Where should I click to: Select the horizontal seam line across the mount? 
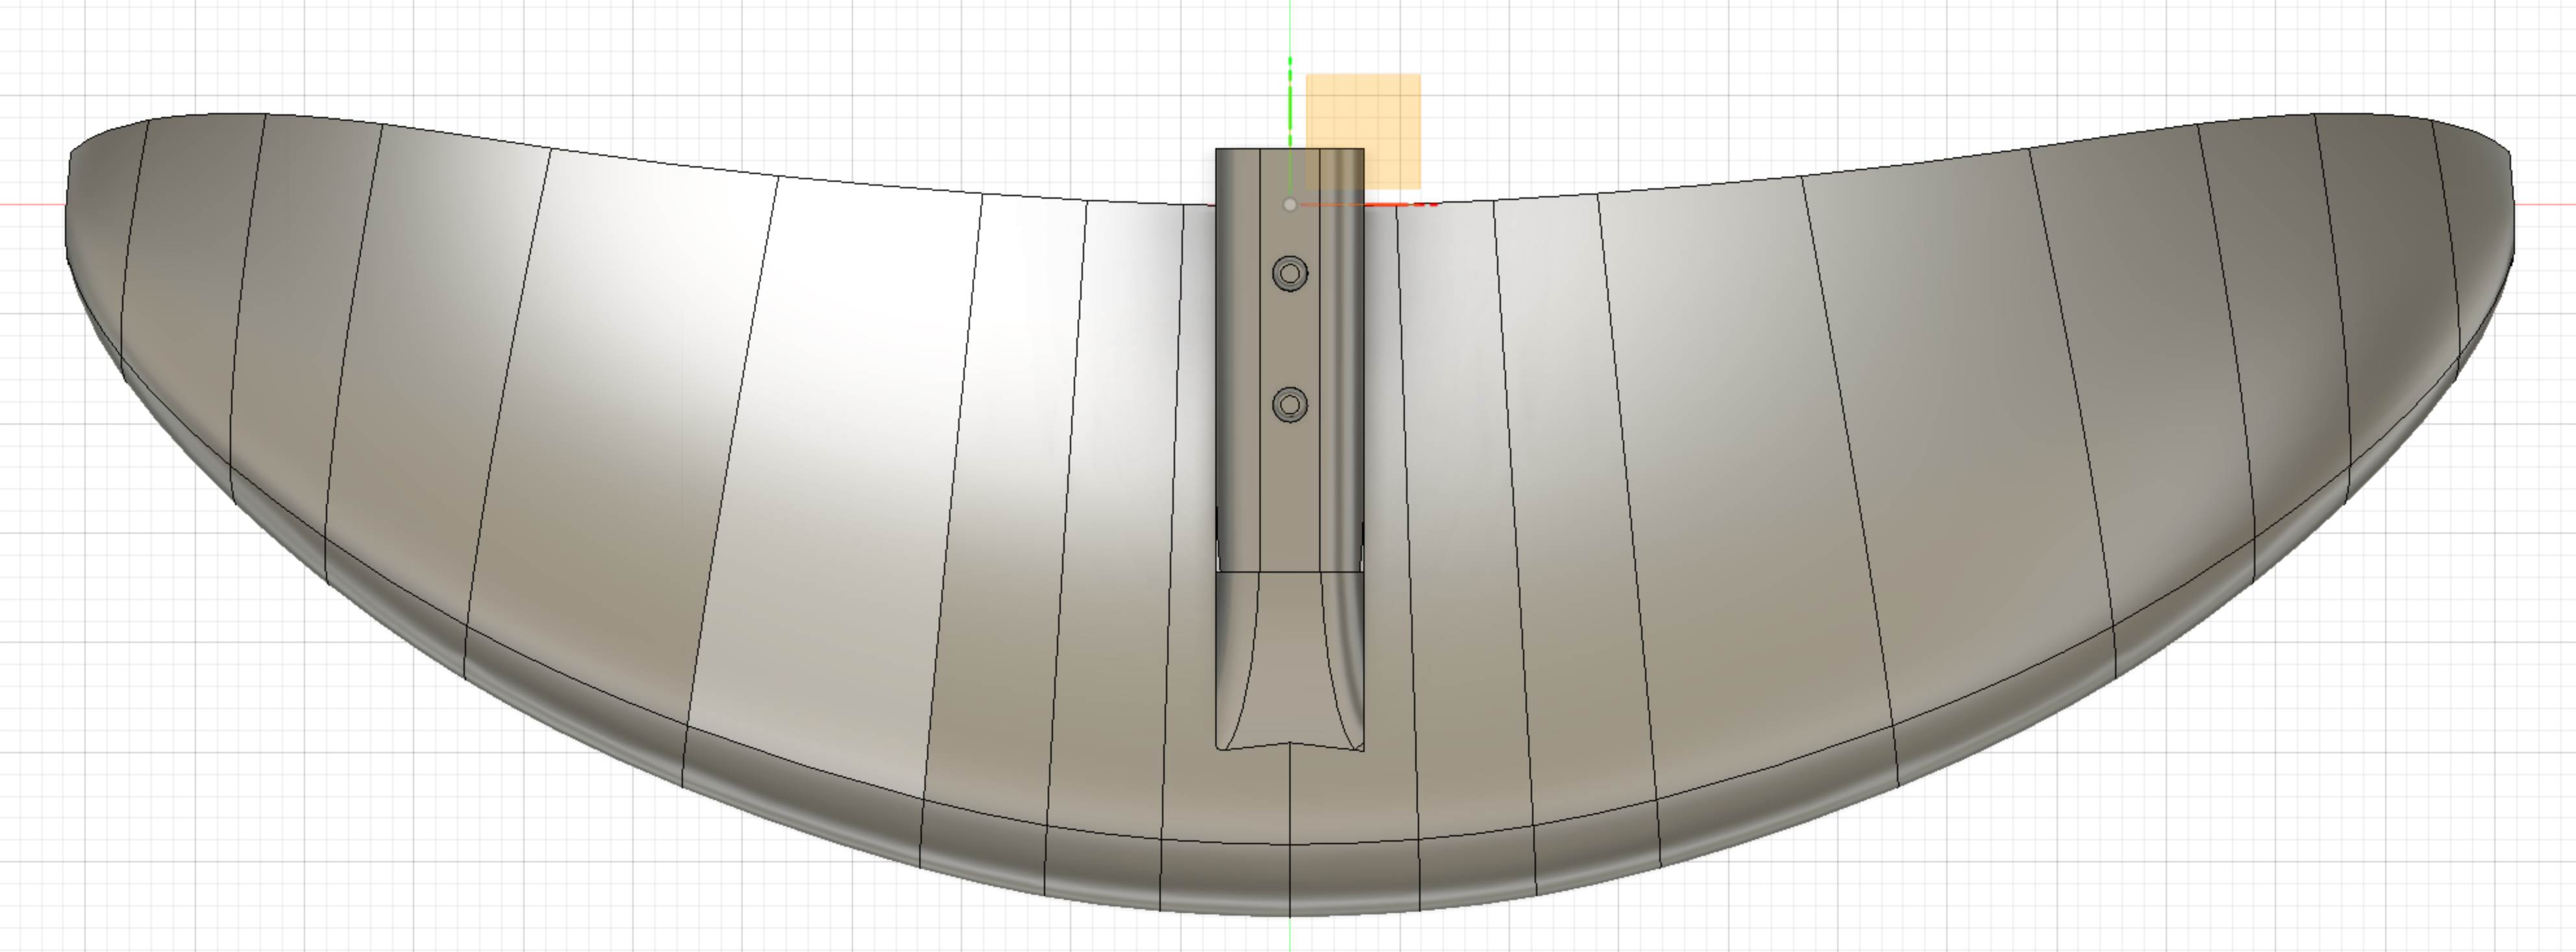pyautogui.click(x=1290, y=572)
